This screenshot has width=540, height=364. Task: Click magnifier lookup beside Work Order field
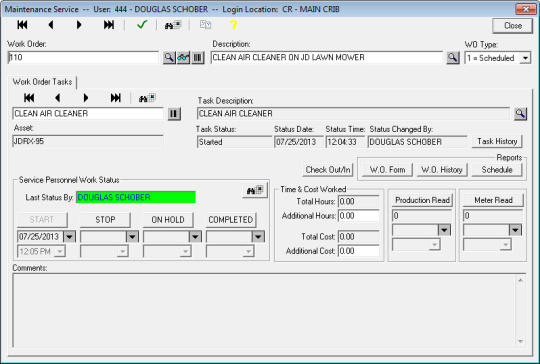coord(169,58)
